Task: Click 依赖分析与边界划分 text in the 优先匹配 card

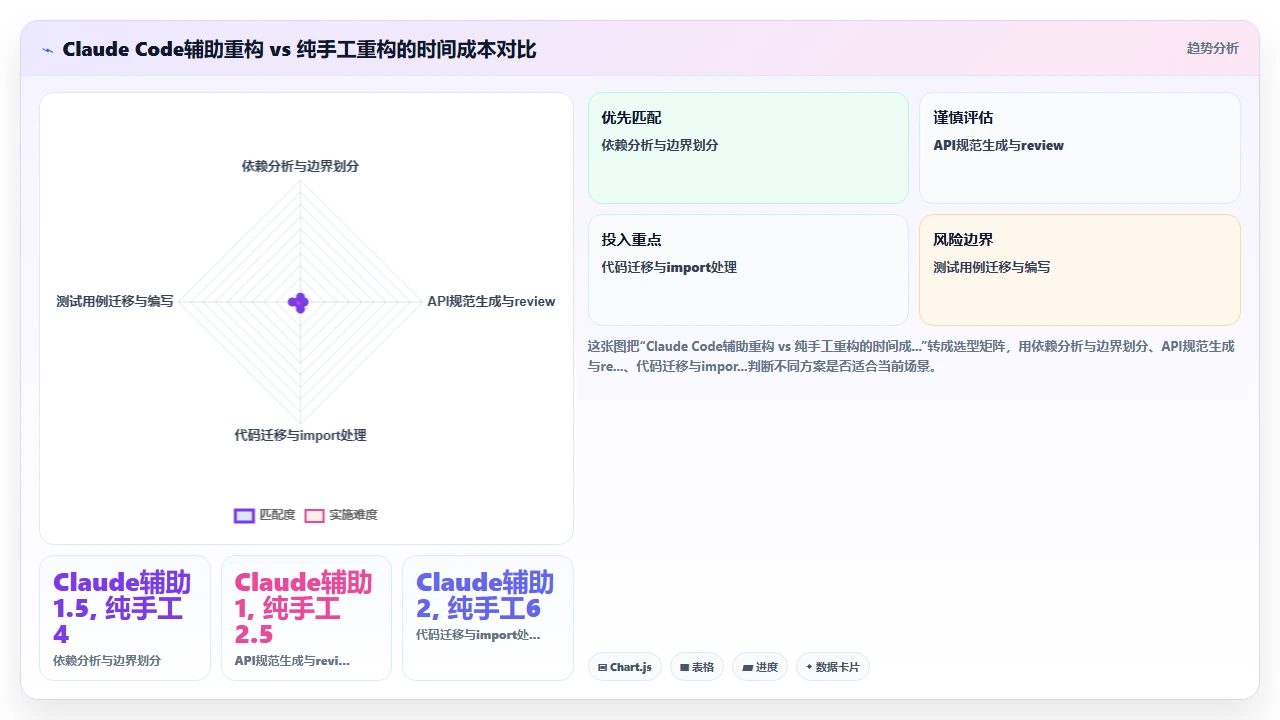Action: coord(660,145)
